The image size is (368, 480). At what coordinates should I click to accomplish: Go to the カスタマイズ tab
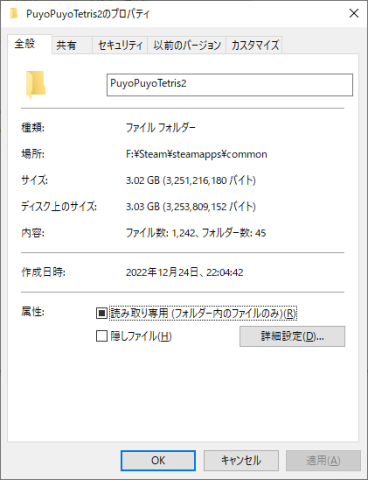pos(254,45)
